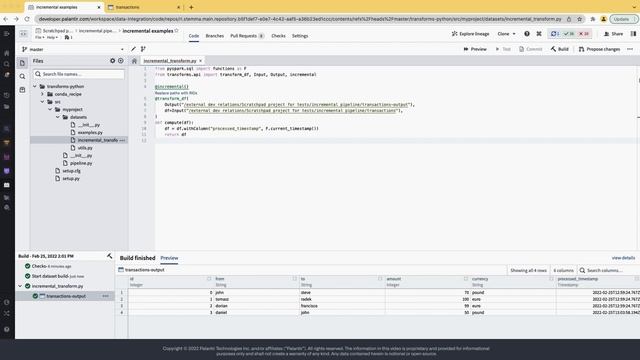Screen dimensions: 640x360
Task: Click the 6 columns indicator
Action: click(563, 270)
